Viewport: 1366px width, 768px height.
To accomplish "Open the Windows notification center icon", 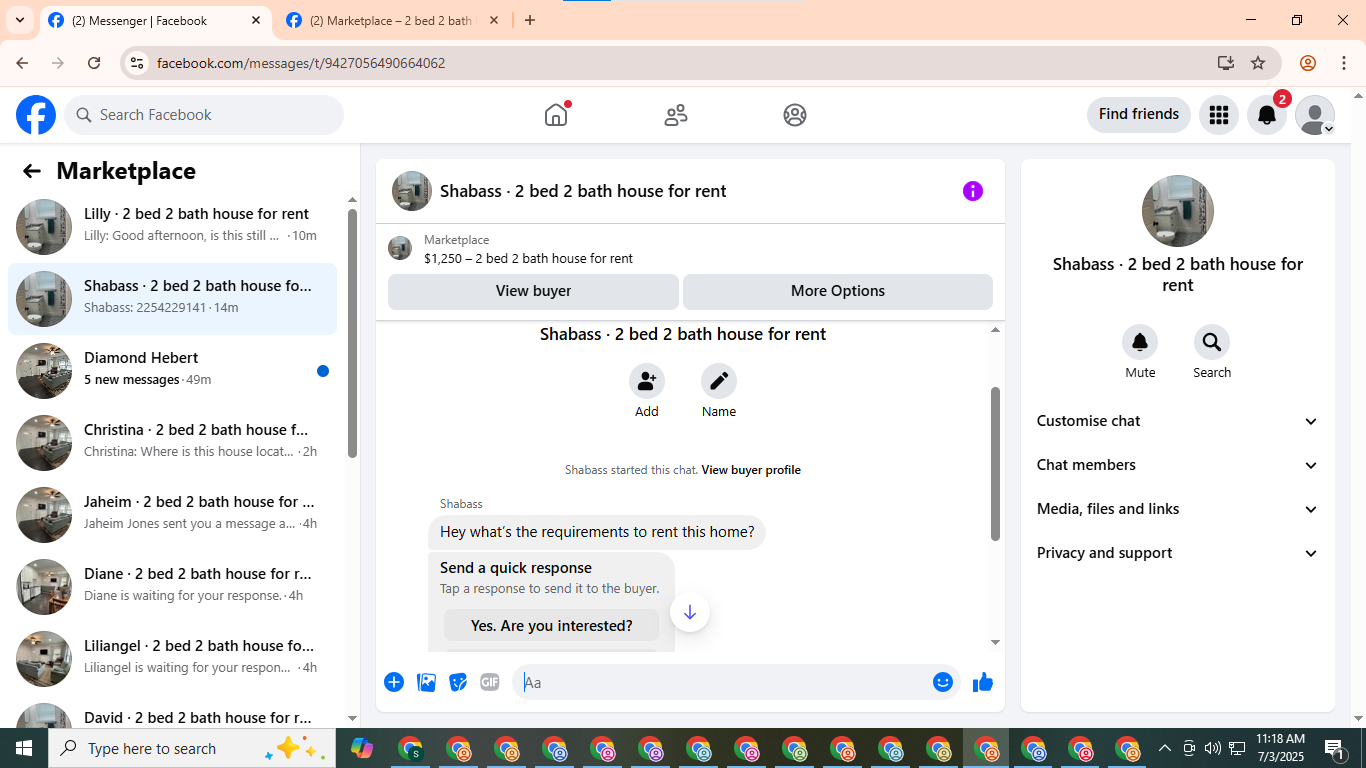I will [x=1335, y=748].
